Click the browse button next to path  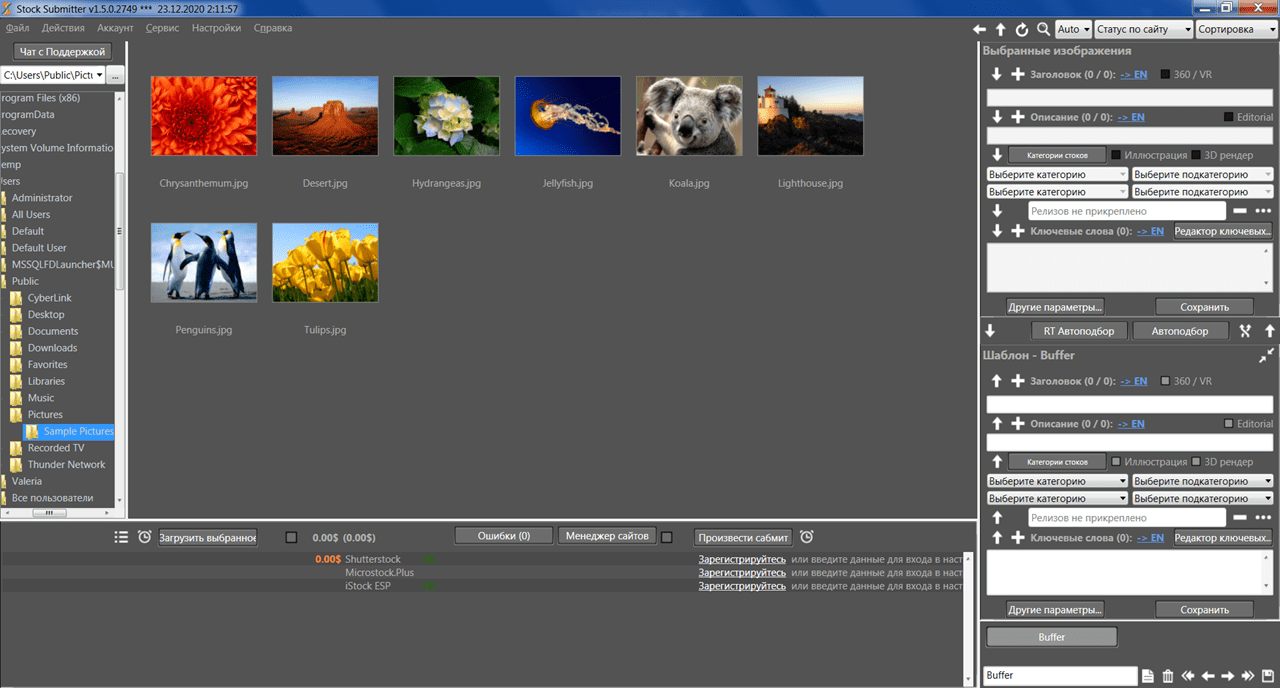point(116,75)
